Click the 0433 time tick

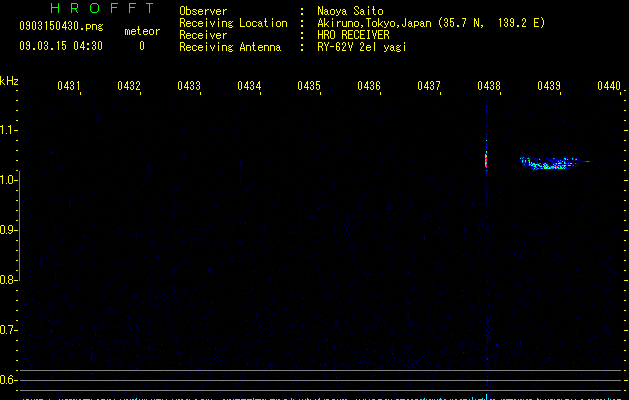click(189, 86)
